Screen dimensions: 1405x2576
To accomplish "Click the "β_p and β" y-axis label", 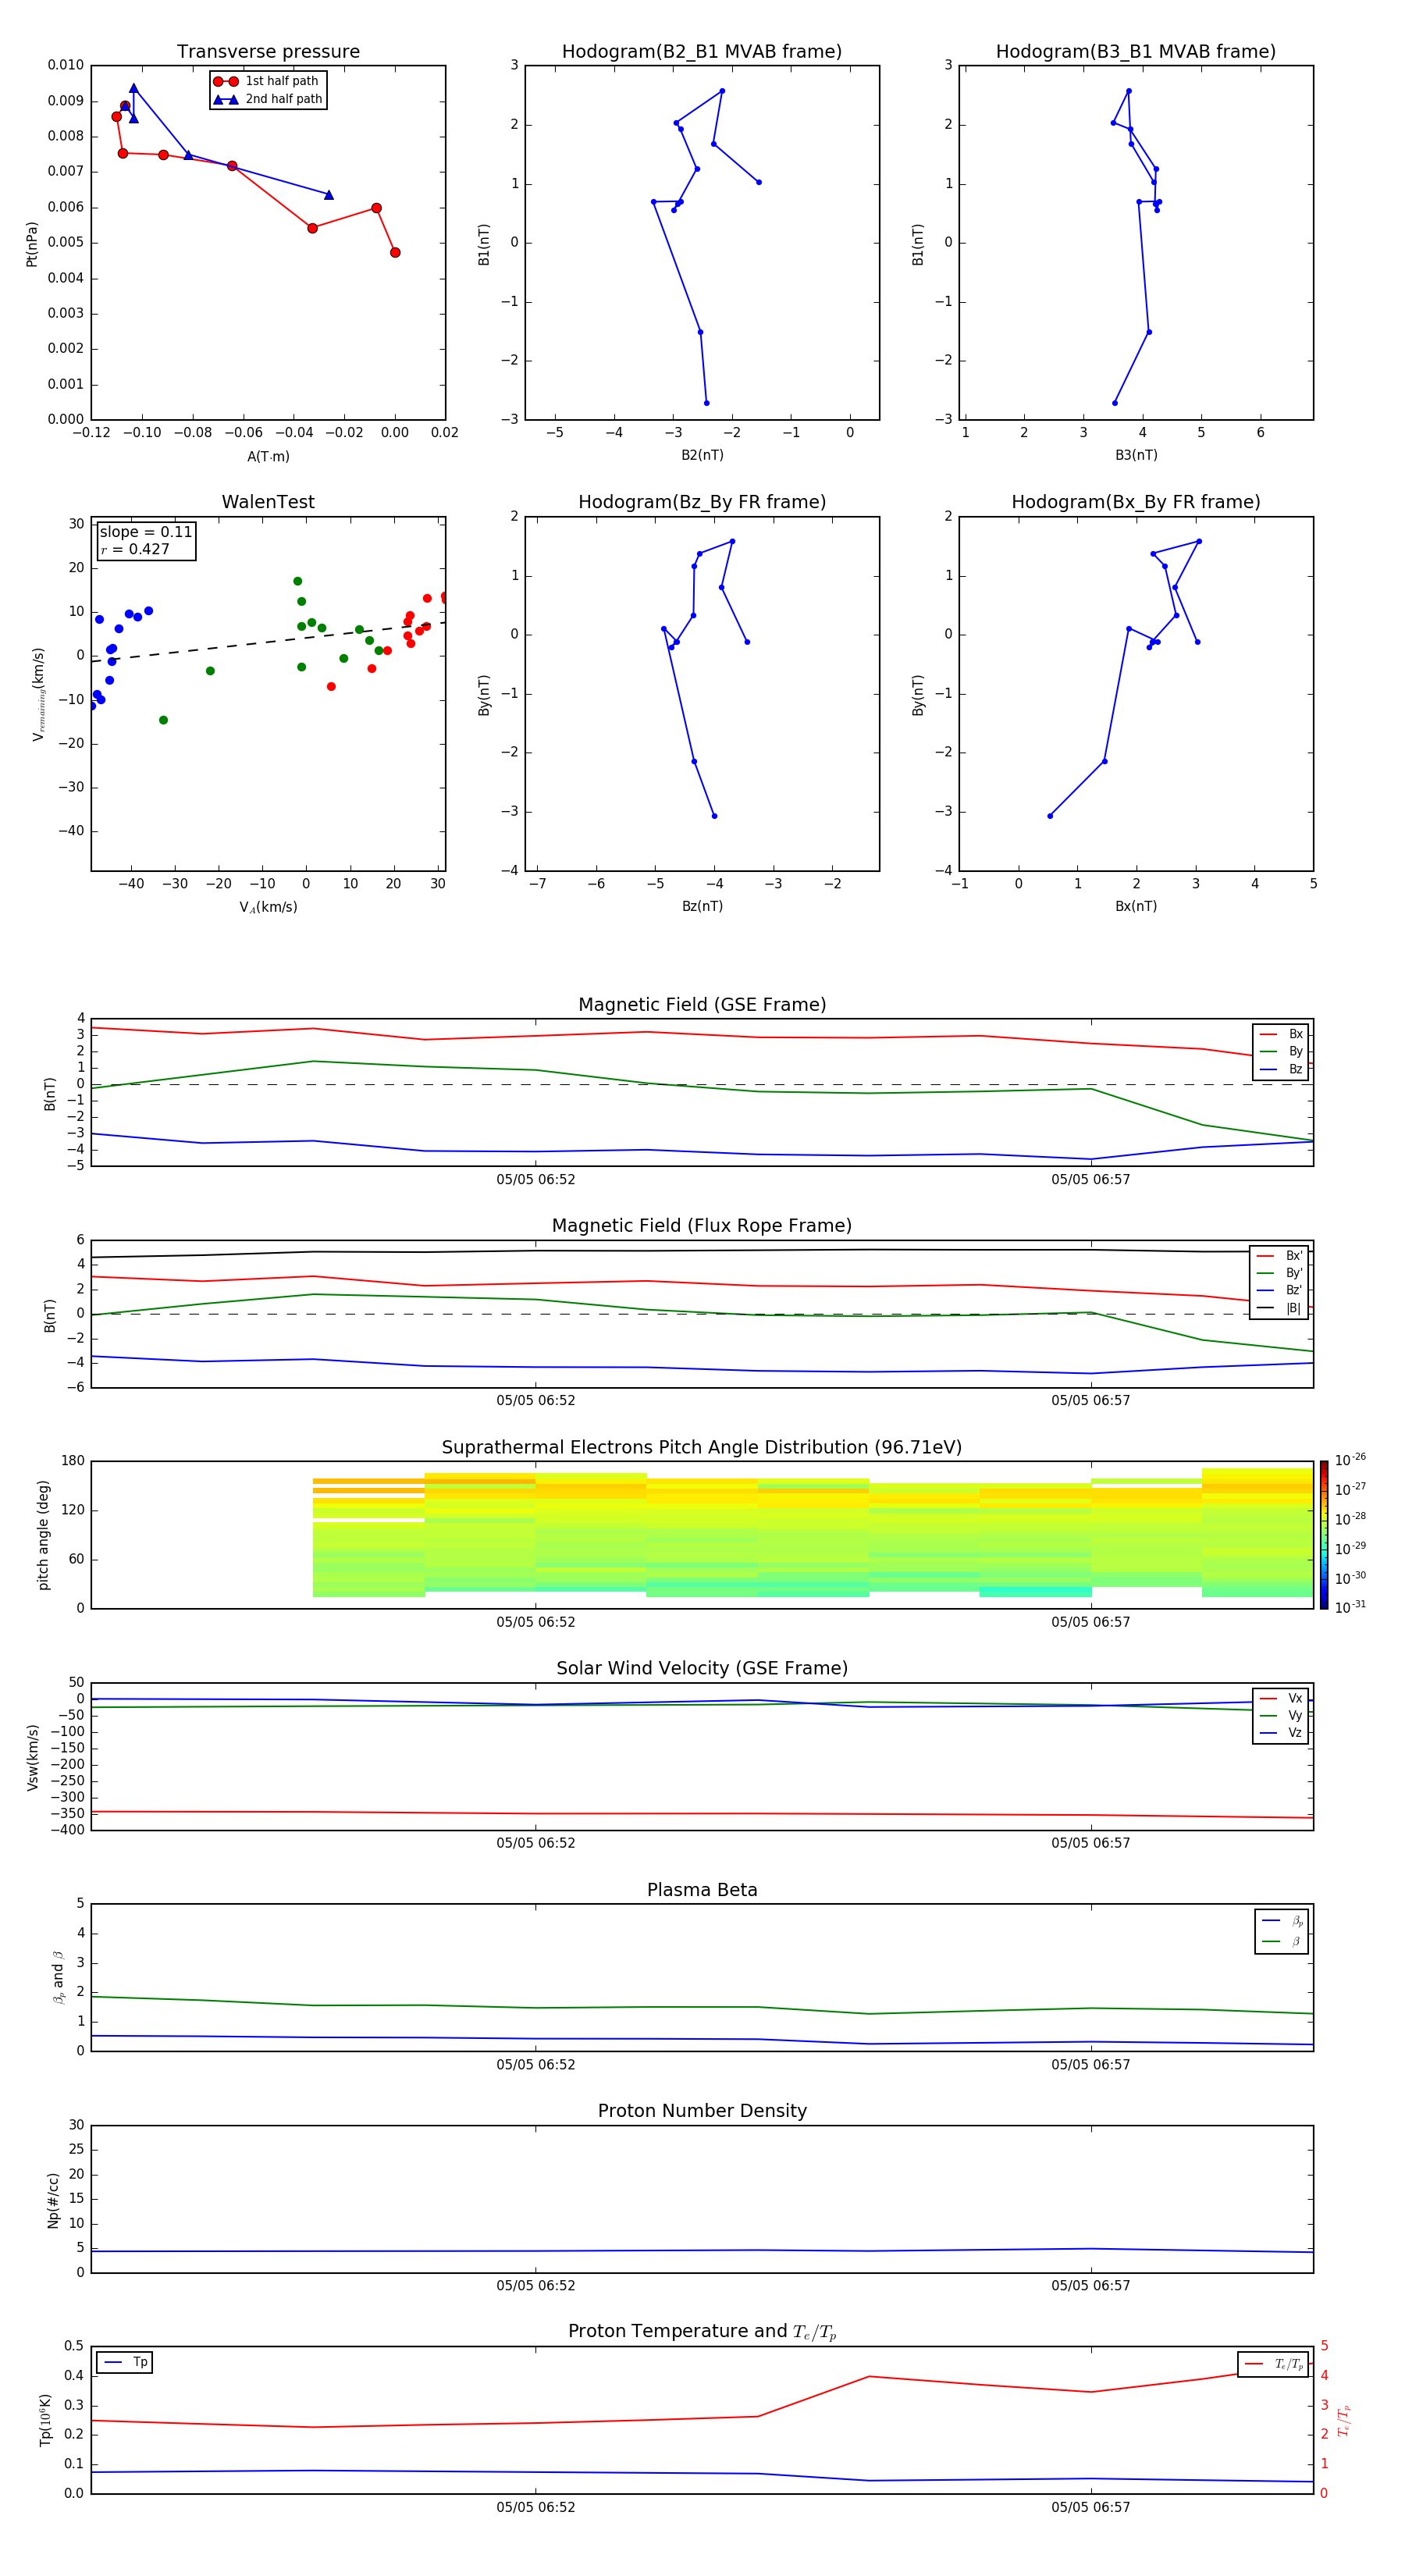I will (x=58, y=1977).
